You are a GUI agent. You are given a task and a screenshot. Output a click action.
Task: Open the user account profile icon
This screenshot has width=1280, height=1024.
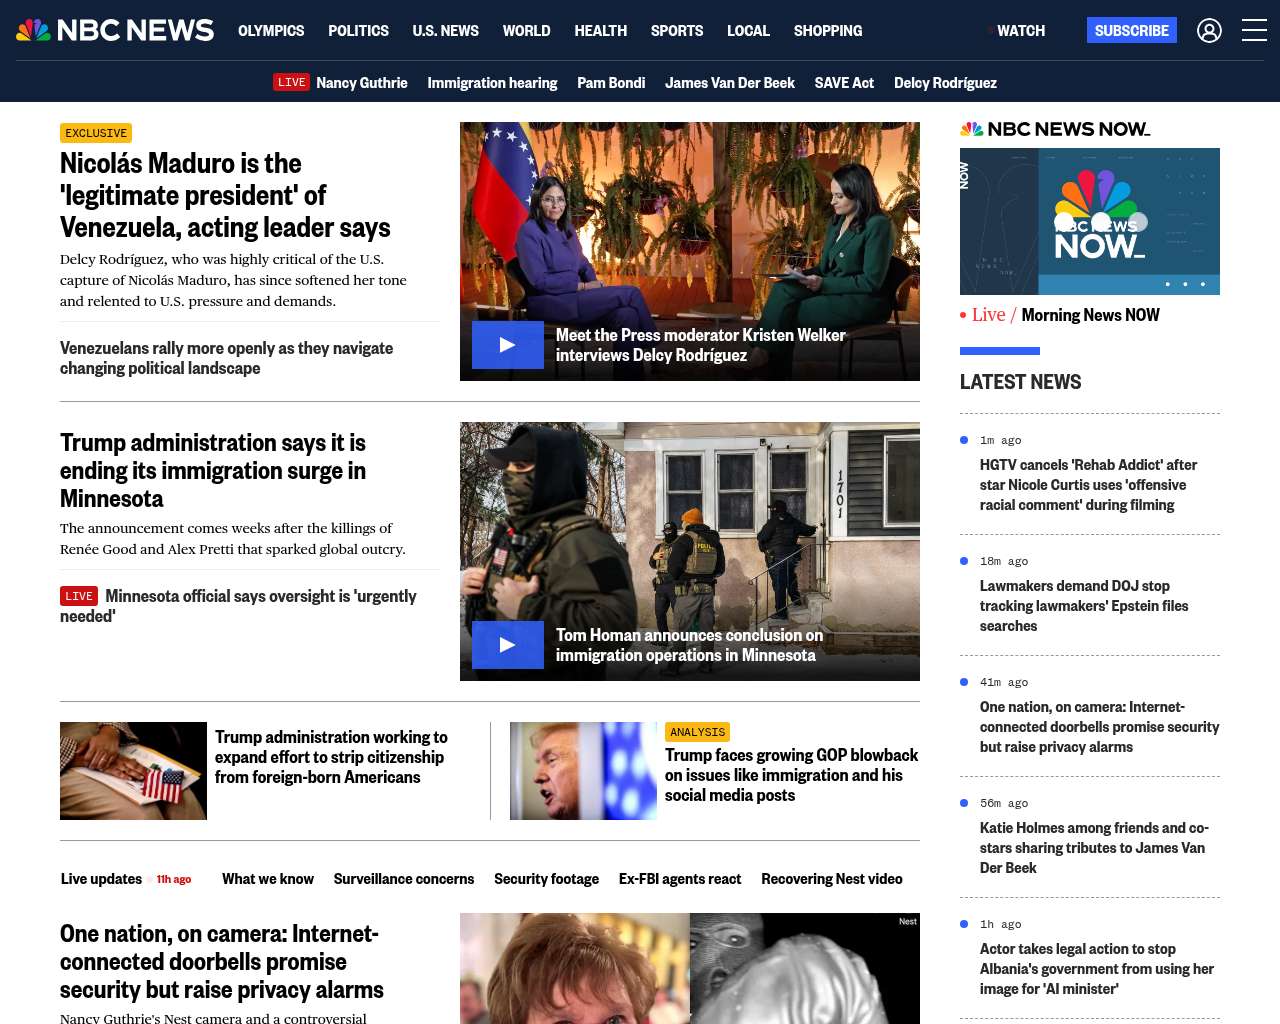click(x=1209, y=31)
